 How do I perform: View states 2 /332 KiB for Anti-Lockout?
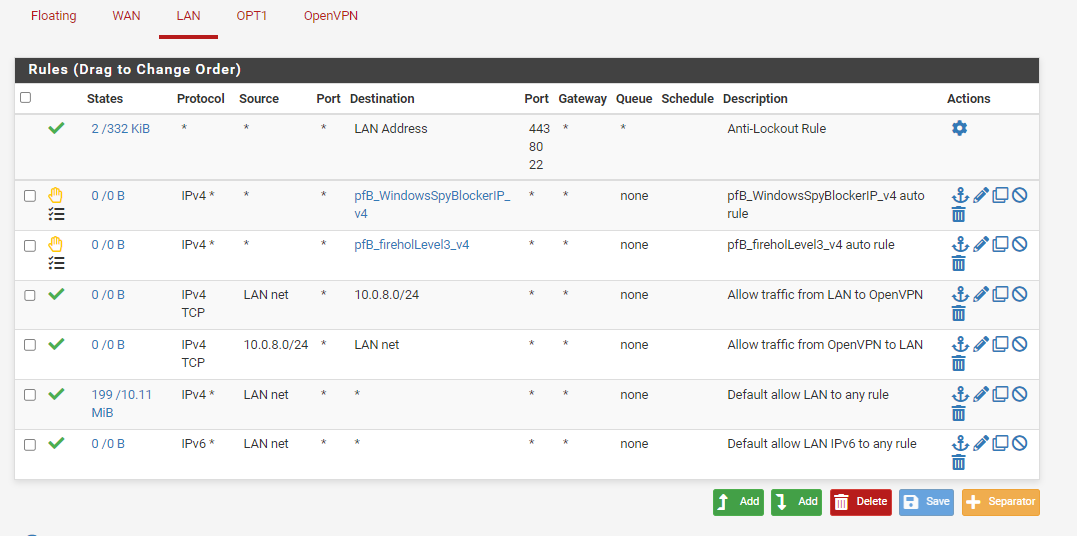[120, 129]
